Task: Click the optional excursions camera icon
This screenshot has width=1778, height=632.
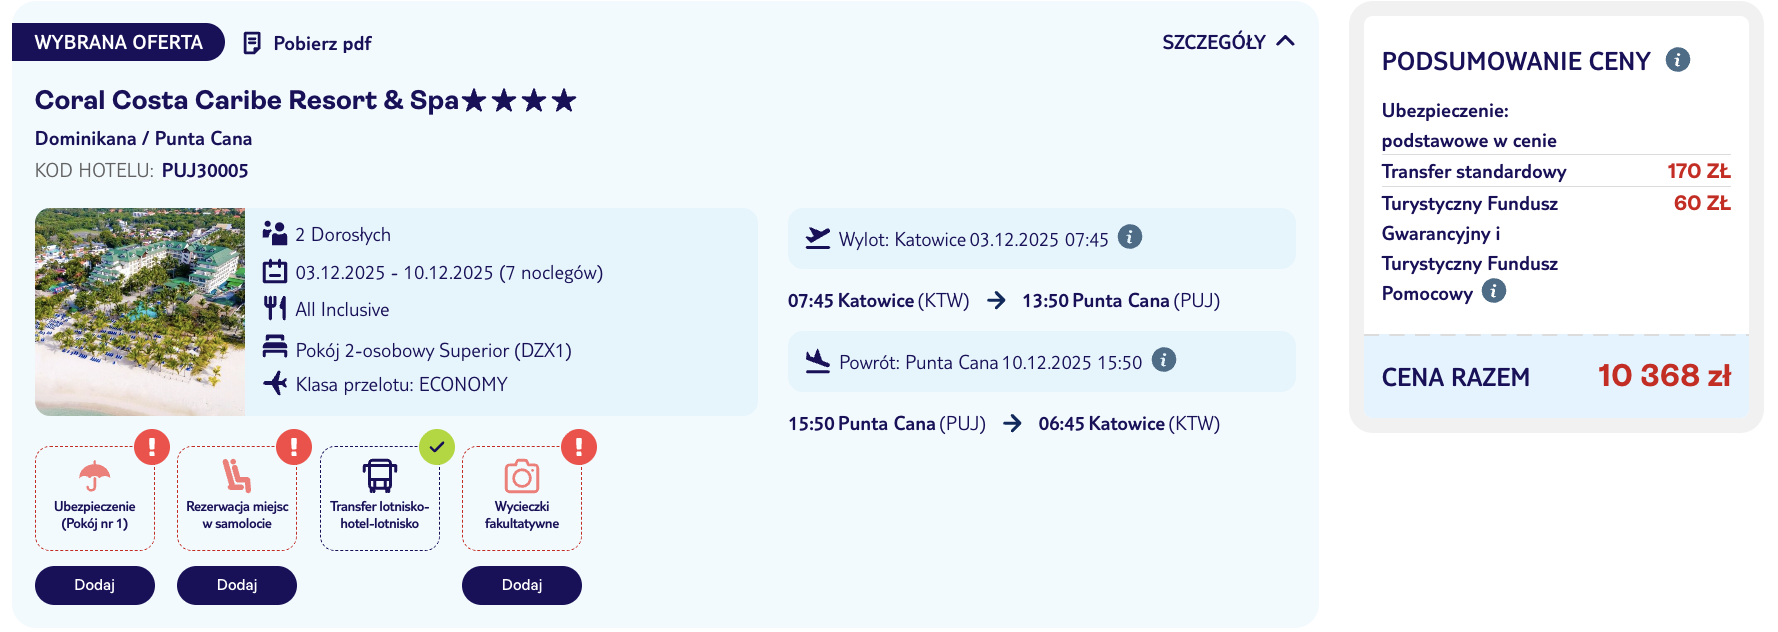Action: (521, 476)
